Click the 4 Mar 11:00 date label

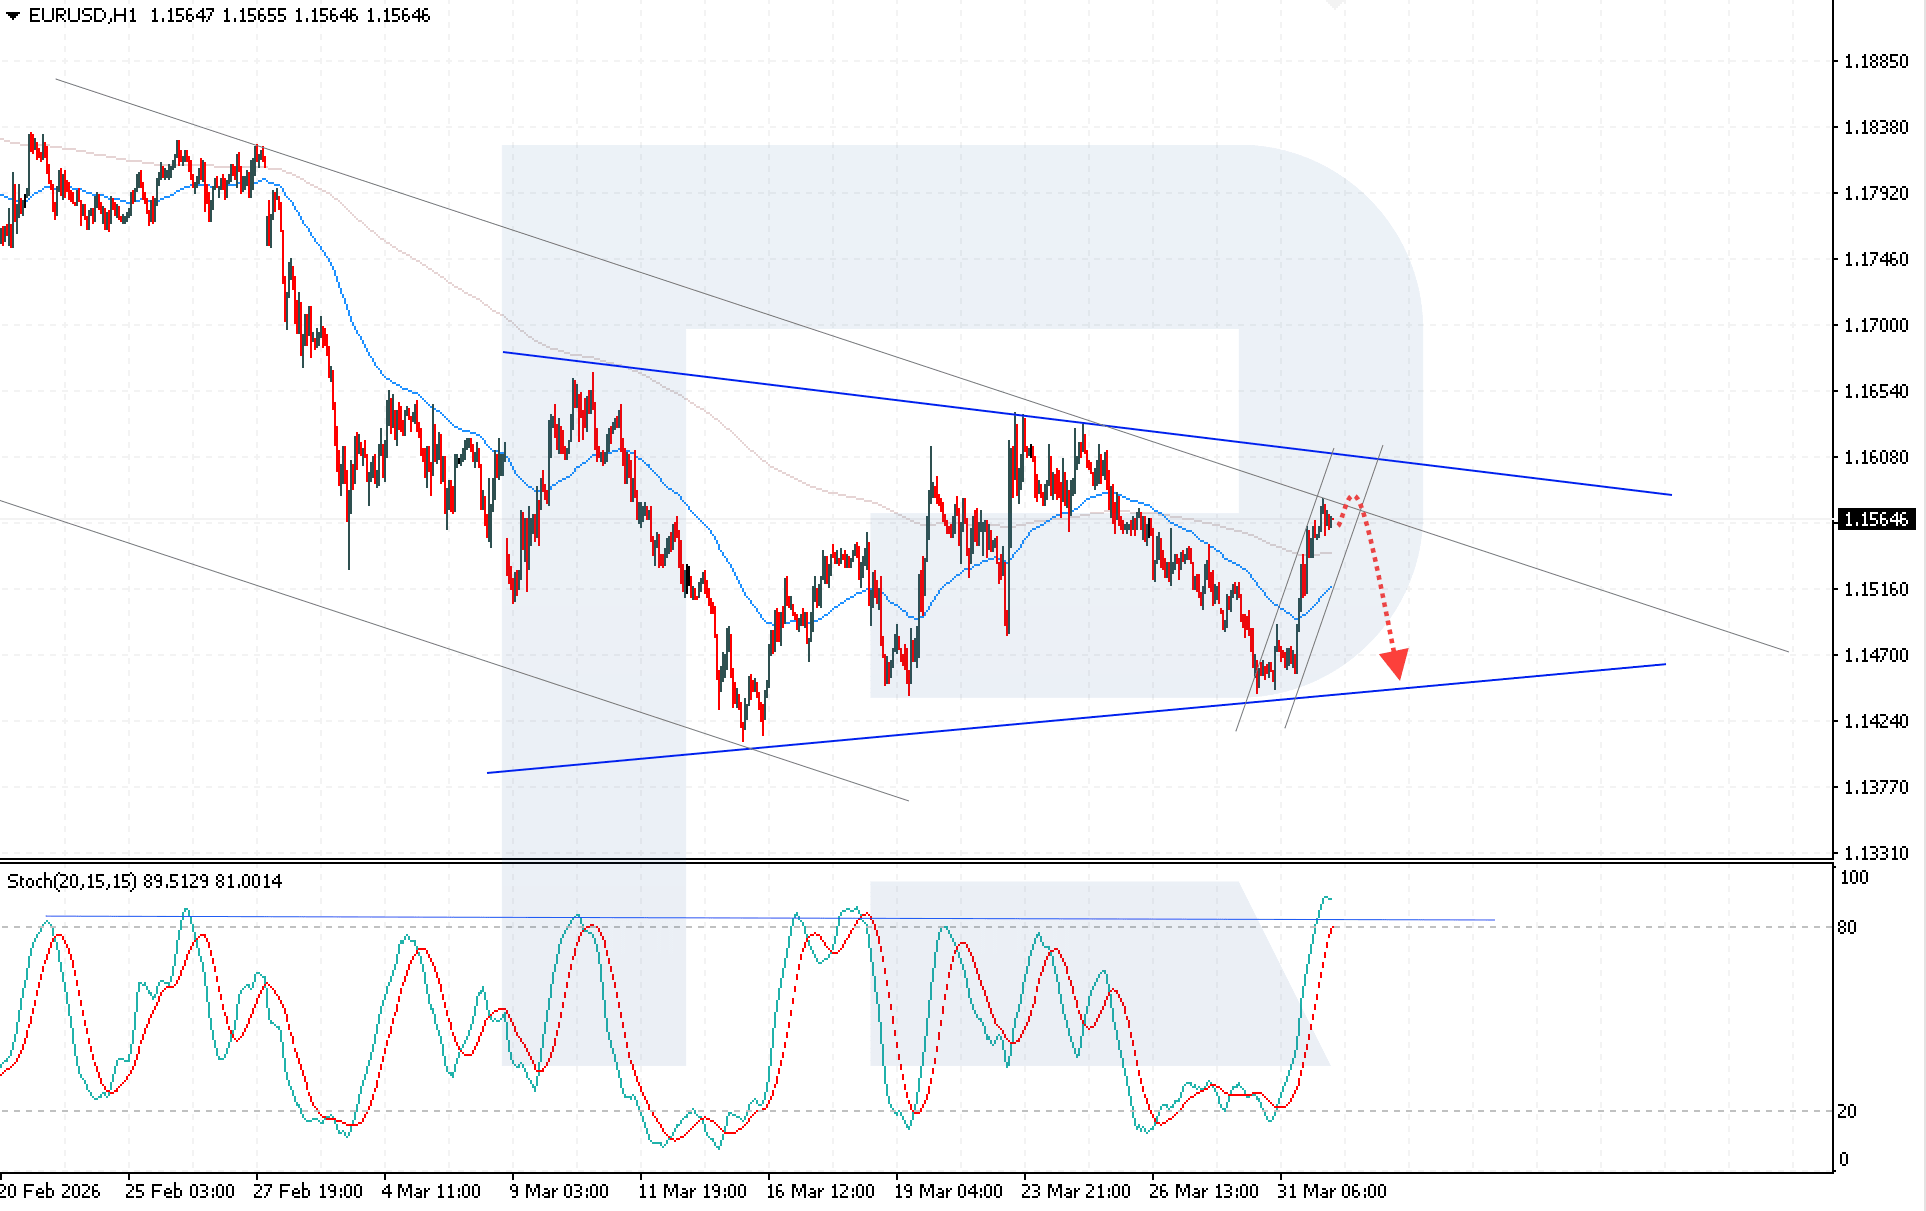(x=431, y=1191)
